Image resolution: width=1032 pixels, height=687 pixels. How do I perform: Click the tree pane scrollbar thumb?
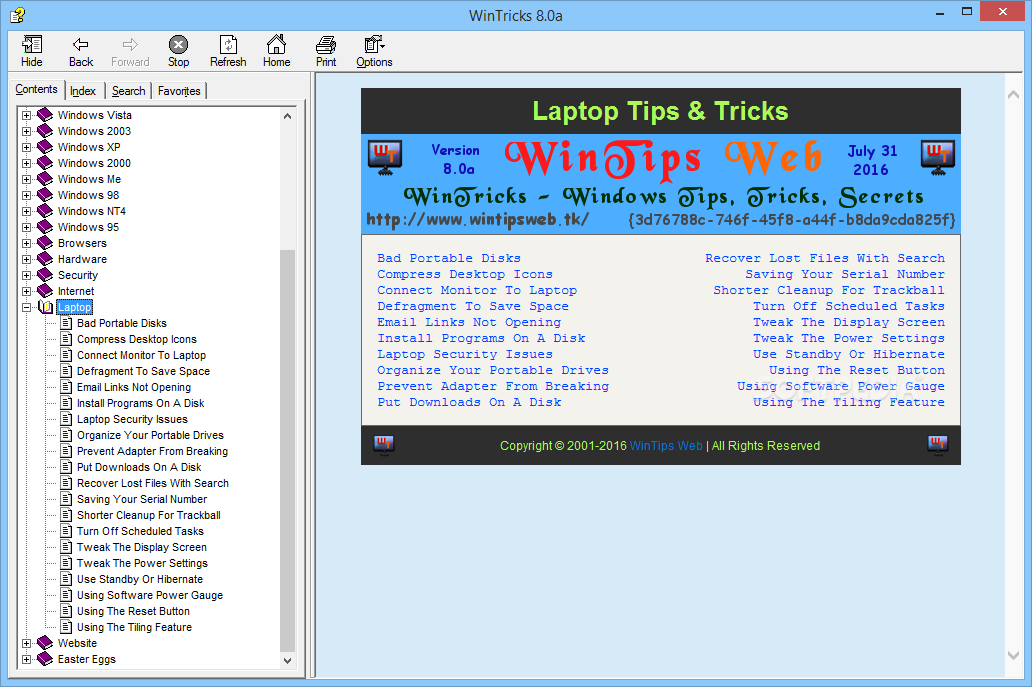coord(287,451)
